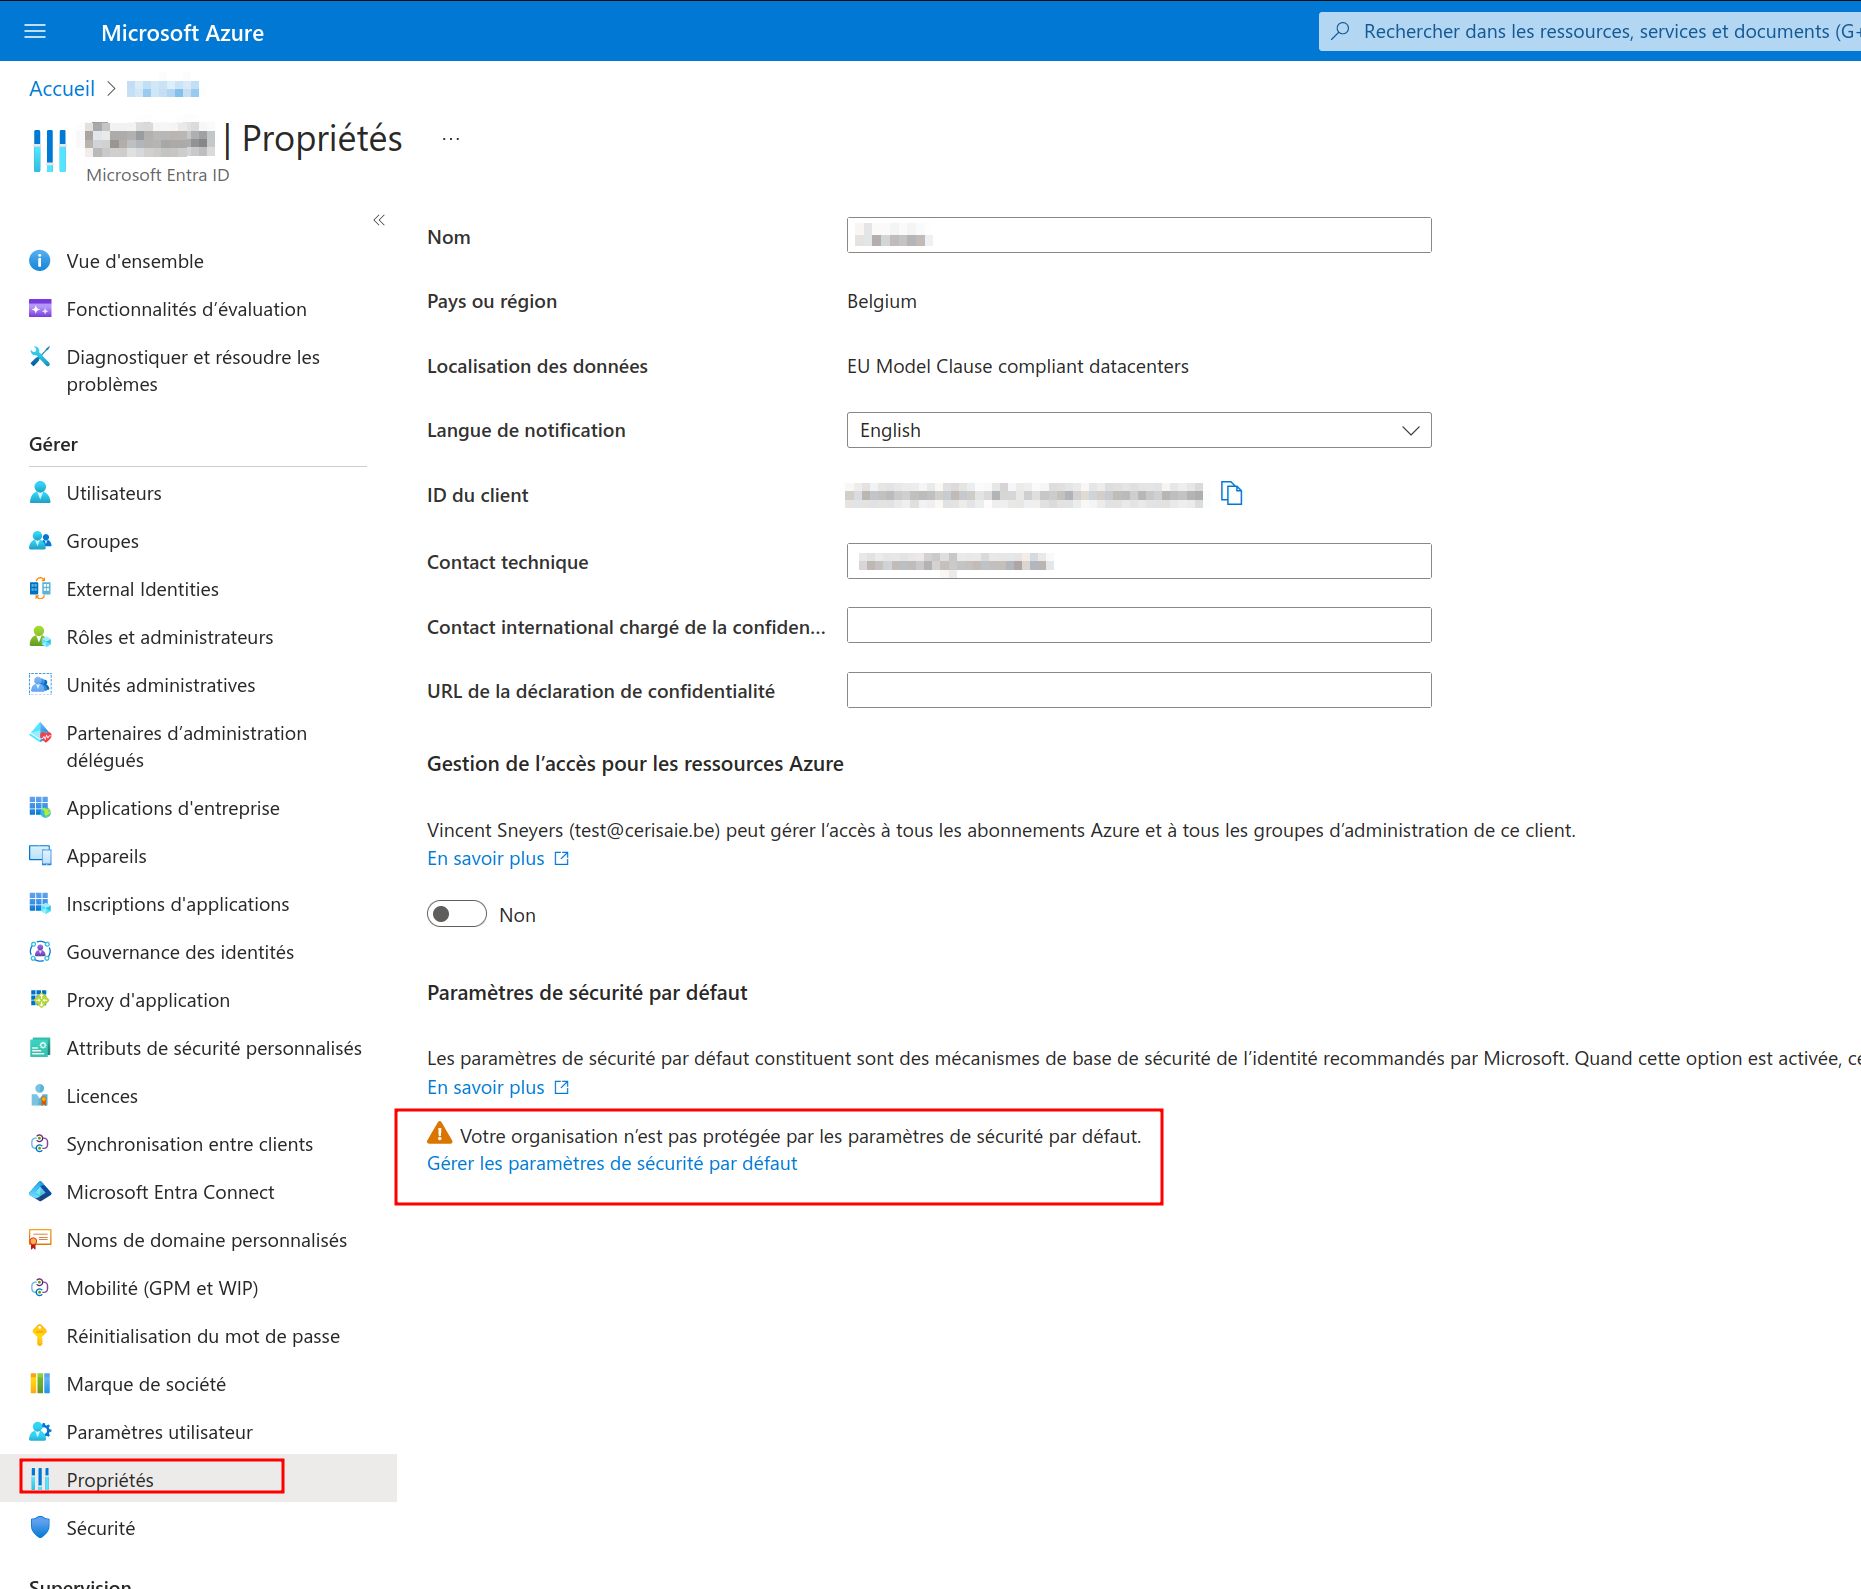Click the Contact technique input field

click(1138, 561)
